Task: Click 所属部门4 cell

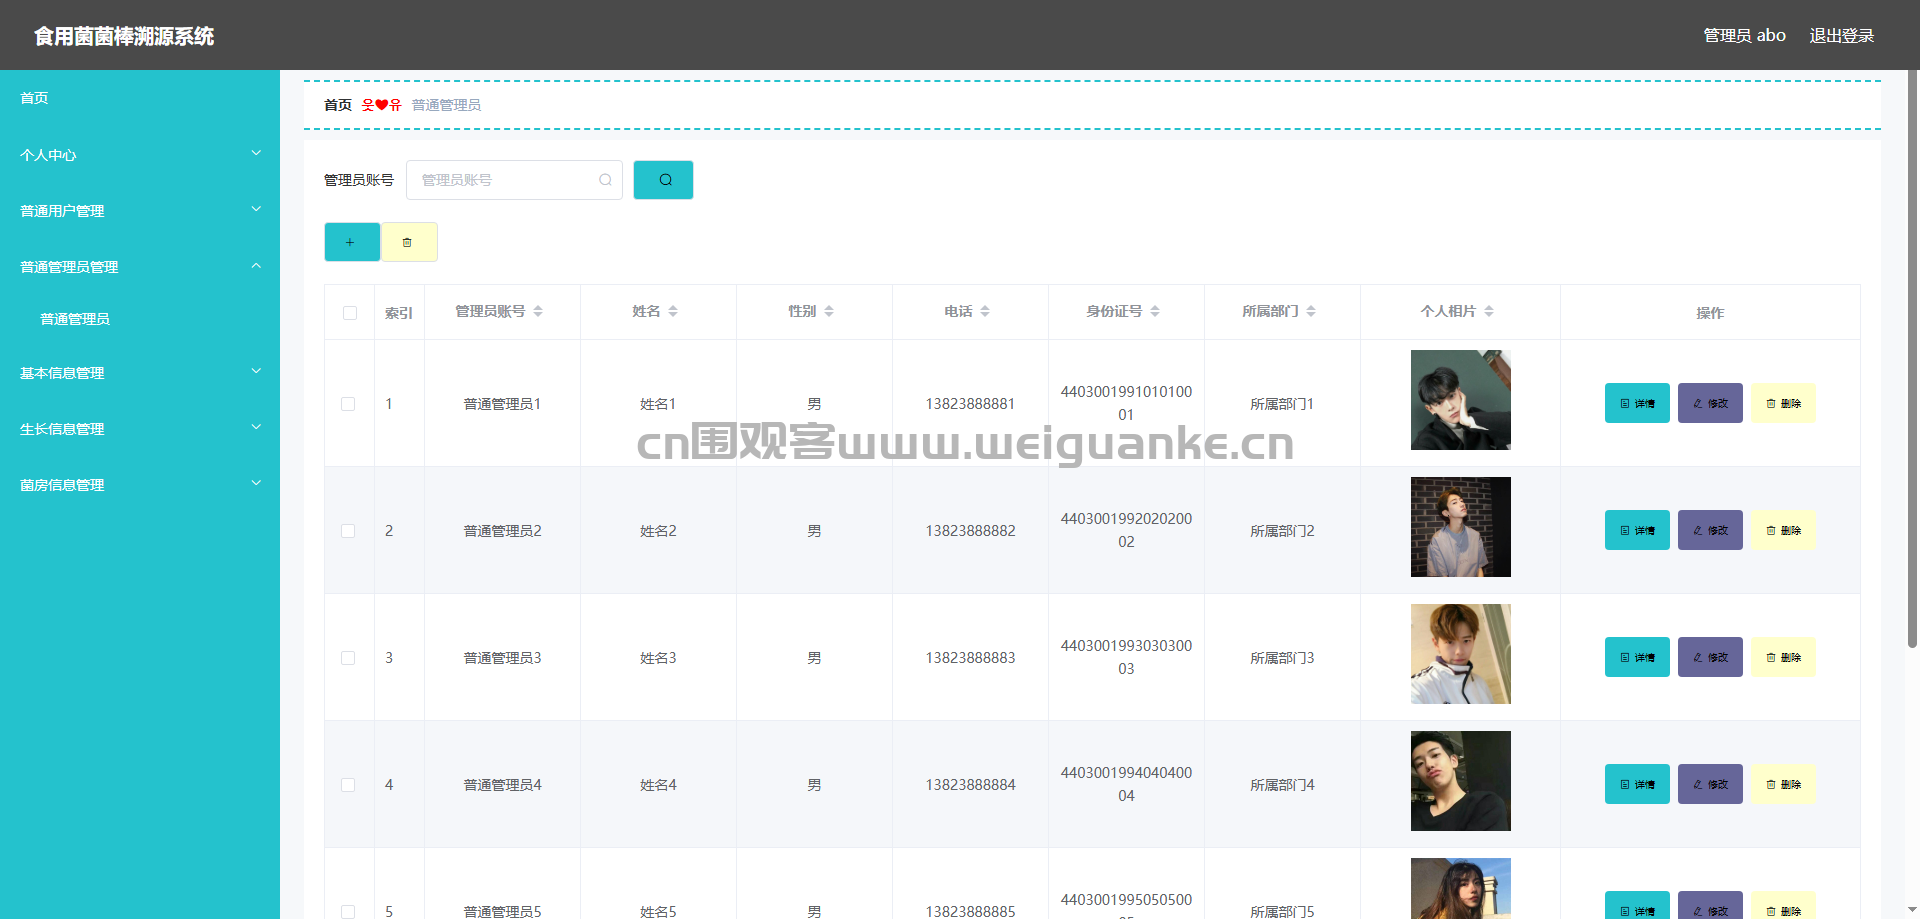Action: [x=1282, y=785]
